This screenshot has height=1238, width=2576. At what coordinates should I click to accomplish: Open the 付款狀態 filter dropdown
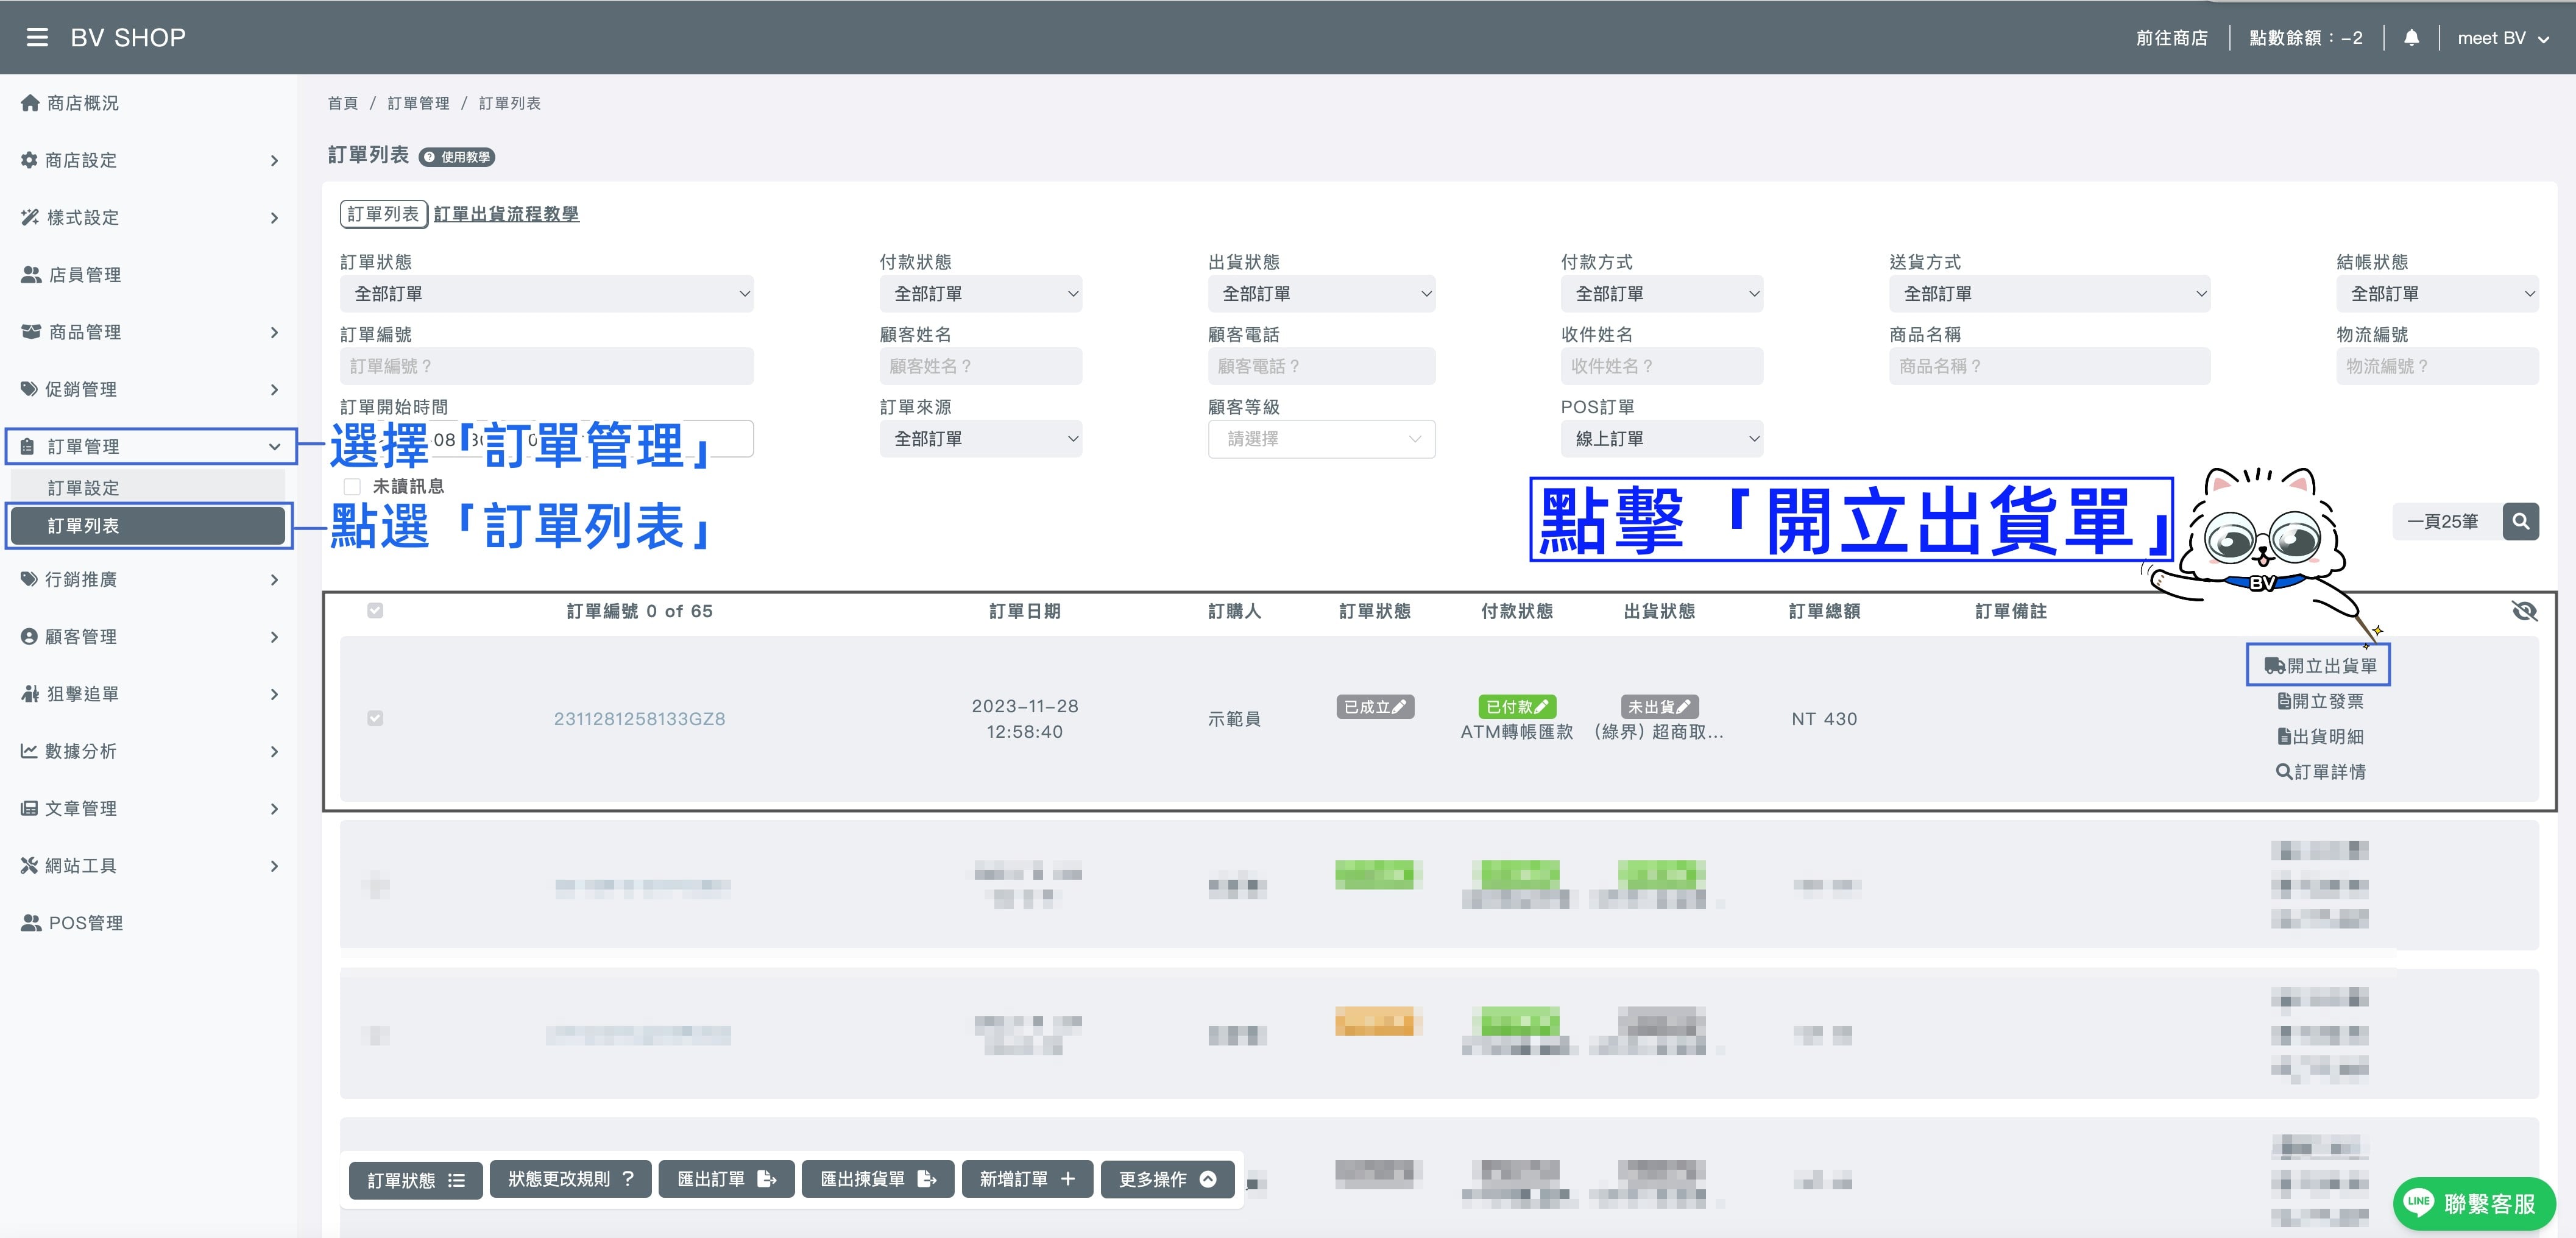tap(980, 293)
